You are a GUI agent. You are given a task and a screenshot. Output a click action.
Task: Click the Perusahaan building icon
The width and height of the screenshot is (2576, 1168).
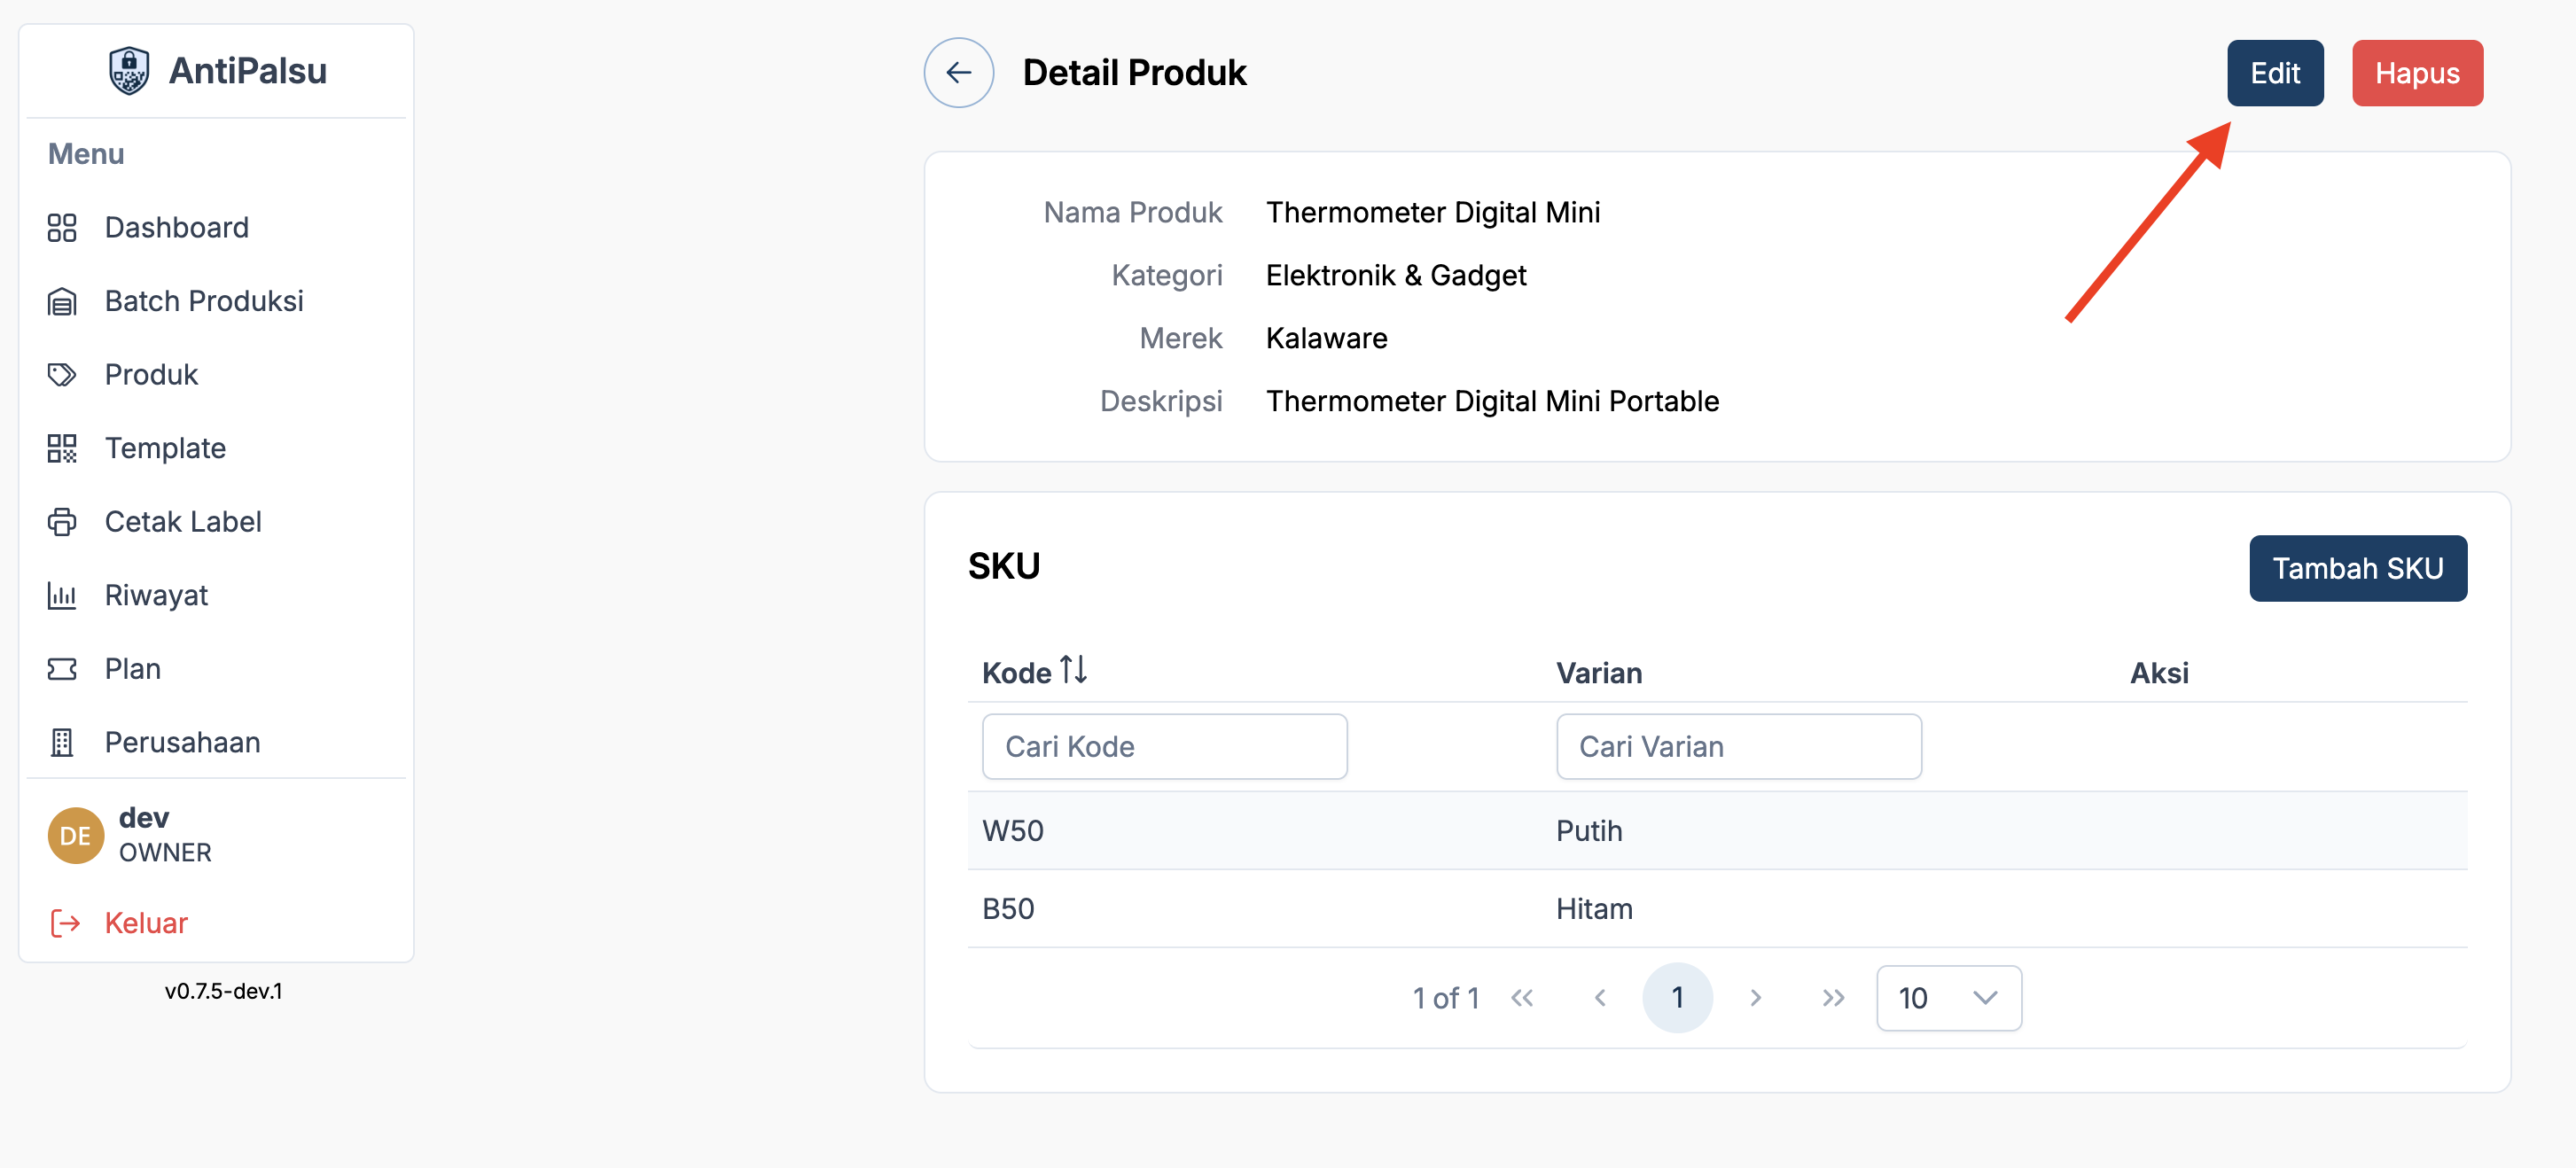tap(62, 742)
